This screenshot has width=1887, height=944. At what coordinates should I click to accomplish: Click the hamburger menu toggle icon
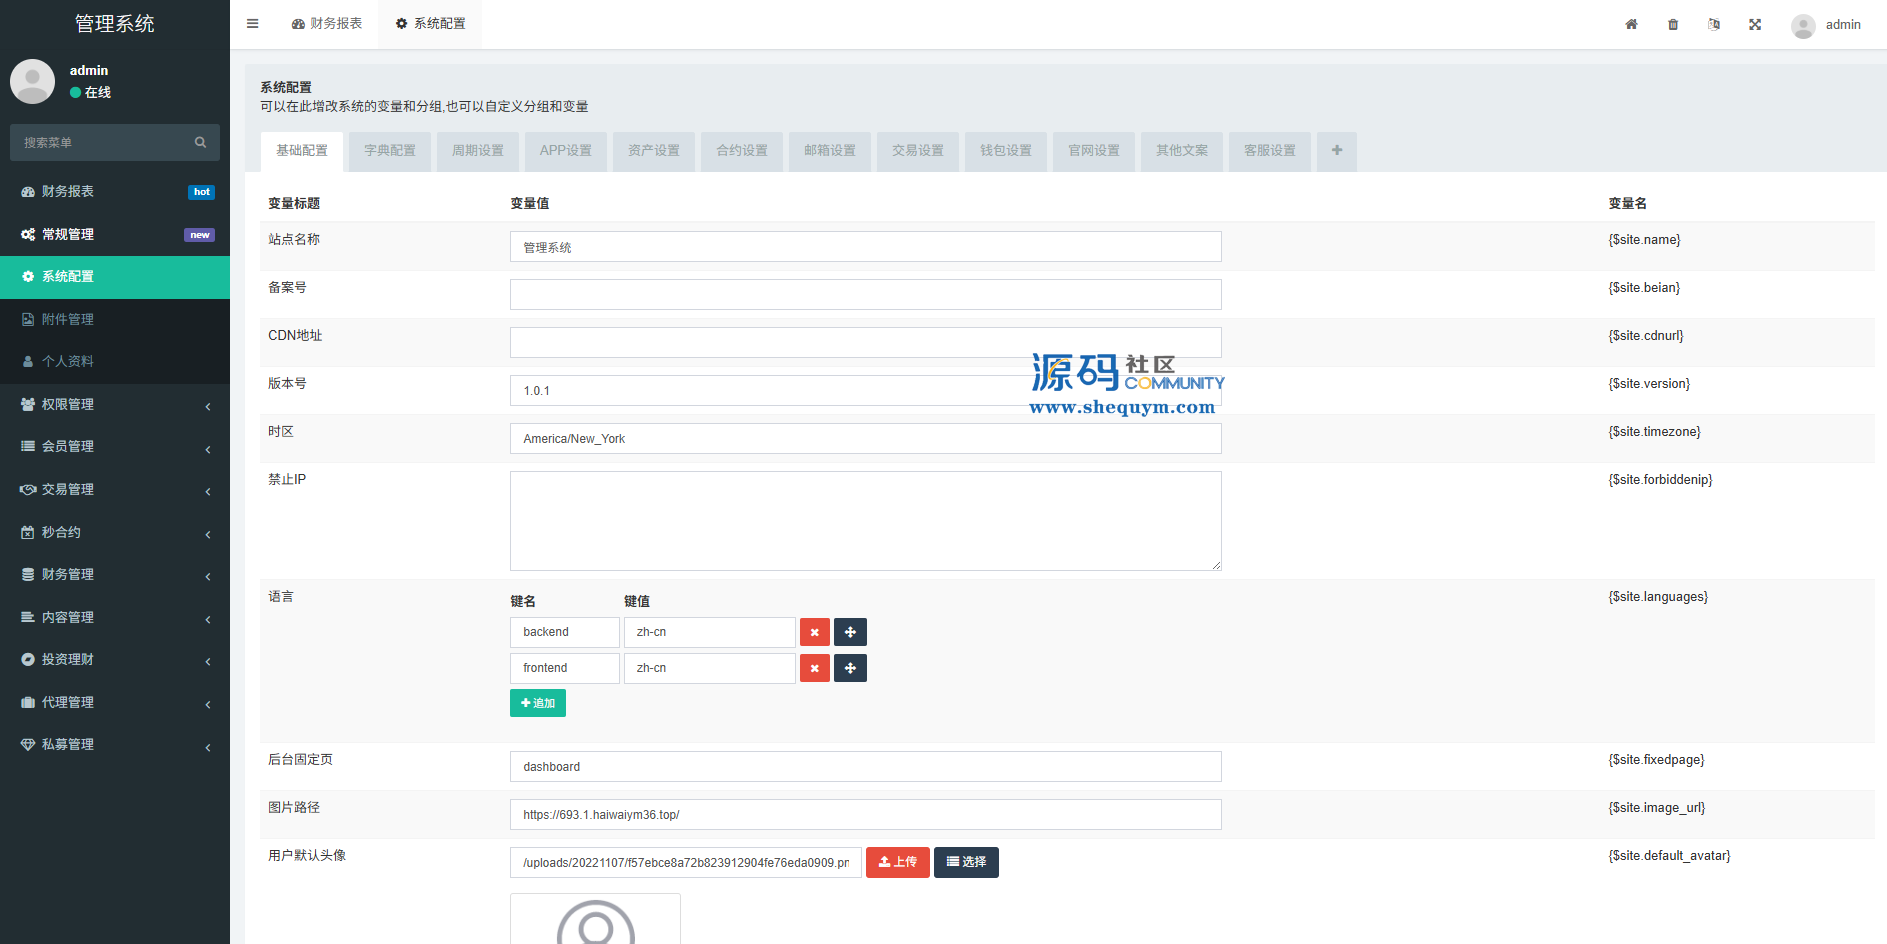[x=253, y=24]
